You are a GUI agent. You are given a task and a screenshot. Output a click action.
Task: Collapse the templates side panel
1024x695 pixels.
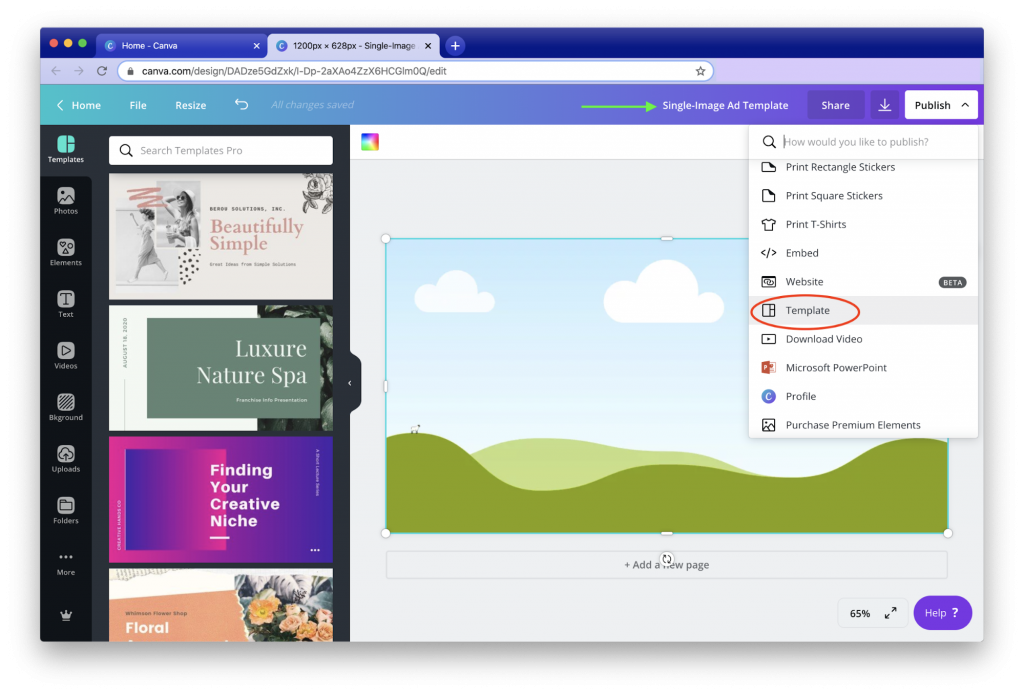pos(349,383)
